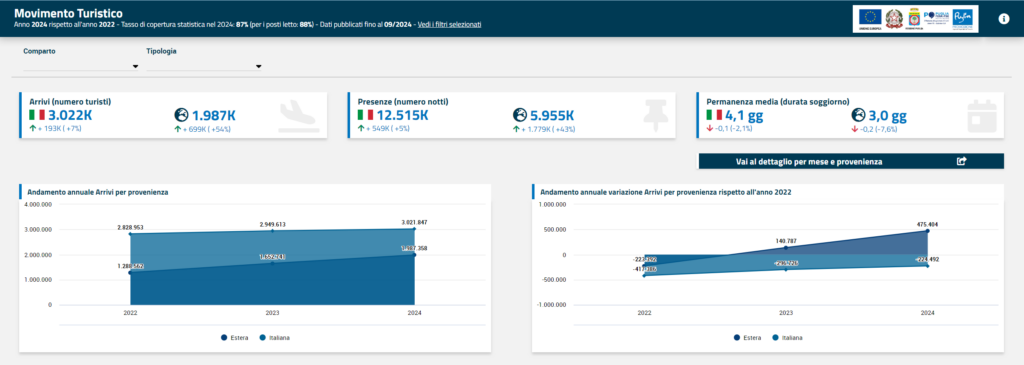The width and height of the screenshot is (1024, 365).
Task: Click the Andamento annuale Arrivi per provenienza title
Action: pos(98,192)
